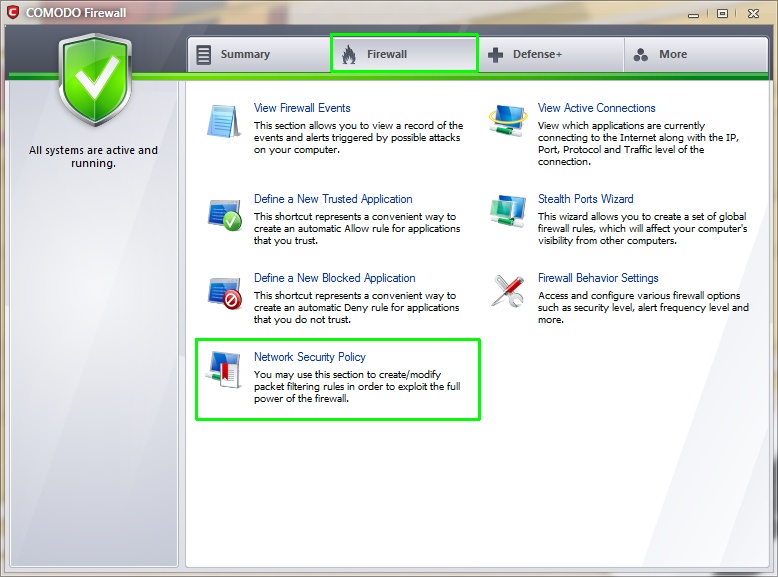
Task: Click the Firewall Behavior Settings tools icon
Action: 508,291
